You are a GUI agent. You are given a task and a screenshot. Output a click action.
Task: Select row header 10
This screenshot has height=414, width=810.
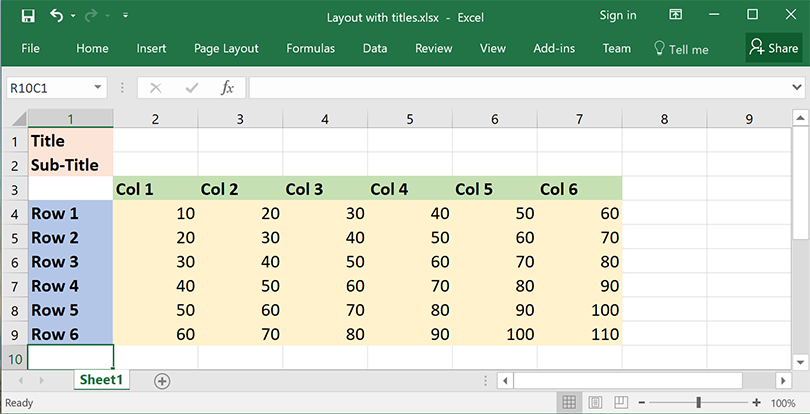tap(14, 358)
